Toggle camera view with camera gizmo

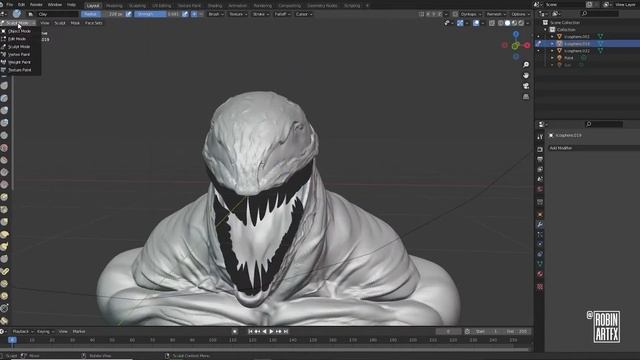(x=526, y=86)
